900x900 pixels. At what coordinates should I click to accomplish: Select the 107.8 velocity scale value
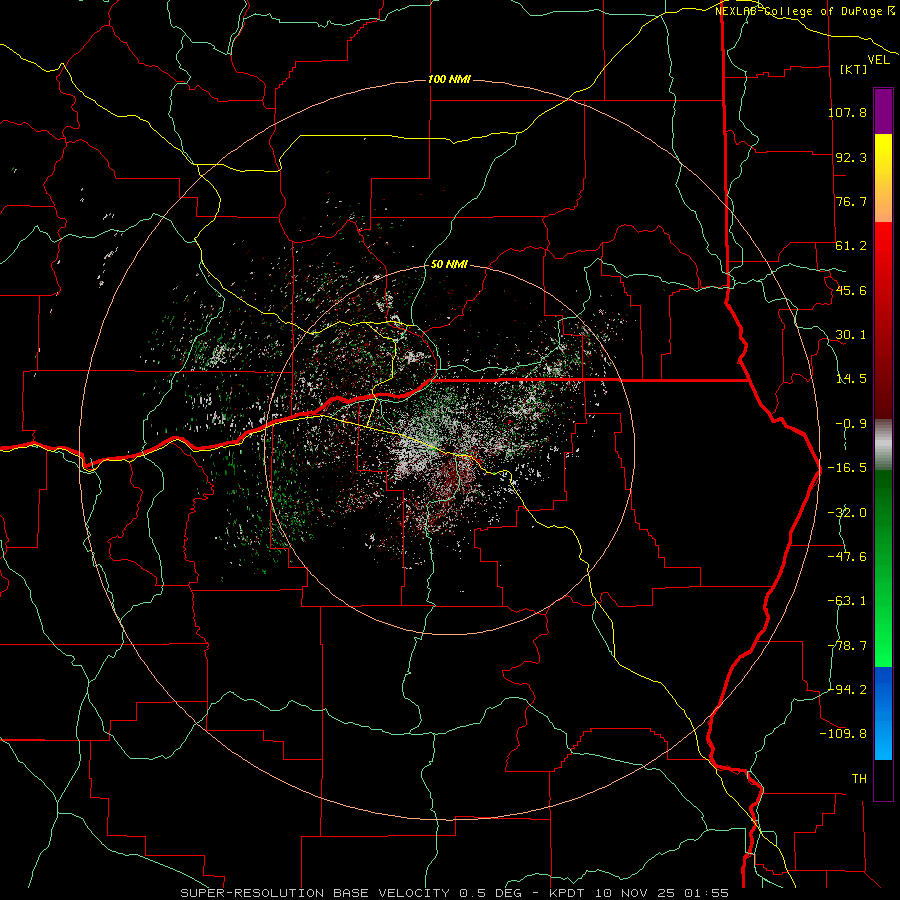pyautogui.click(x=847, y=112)
